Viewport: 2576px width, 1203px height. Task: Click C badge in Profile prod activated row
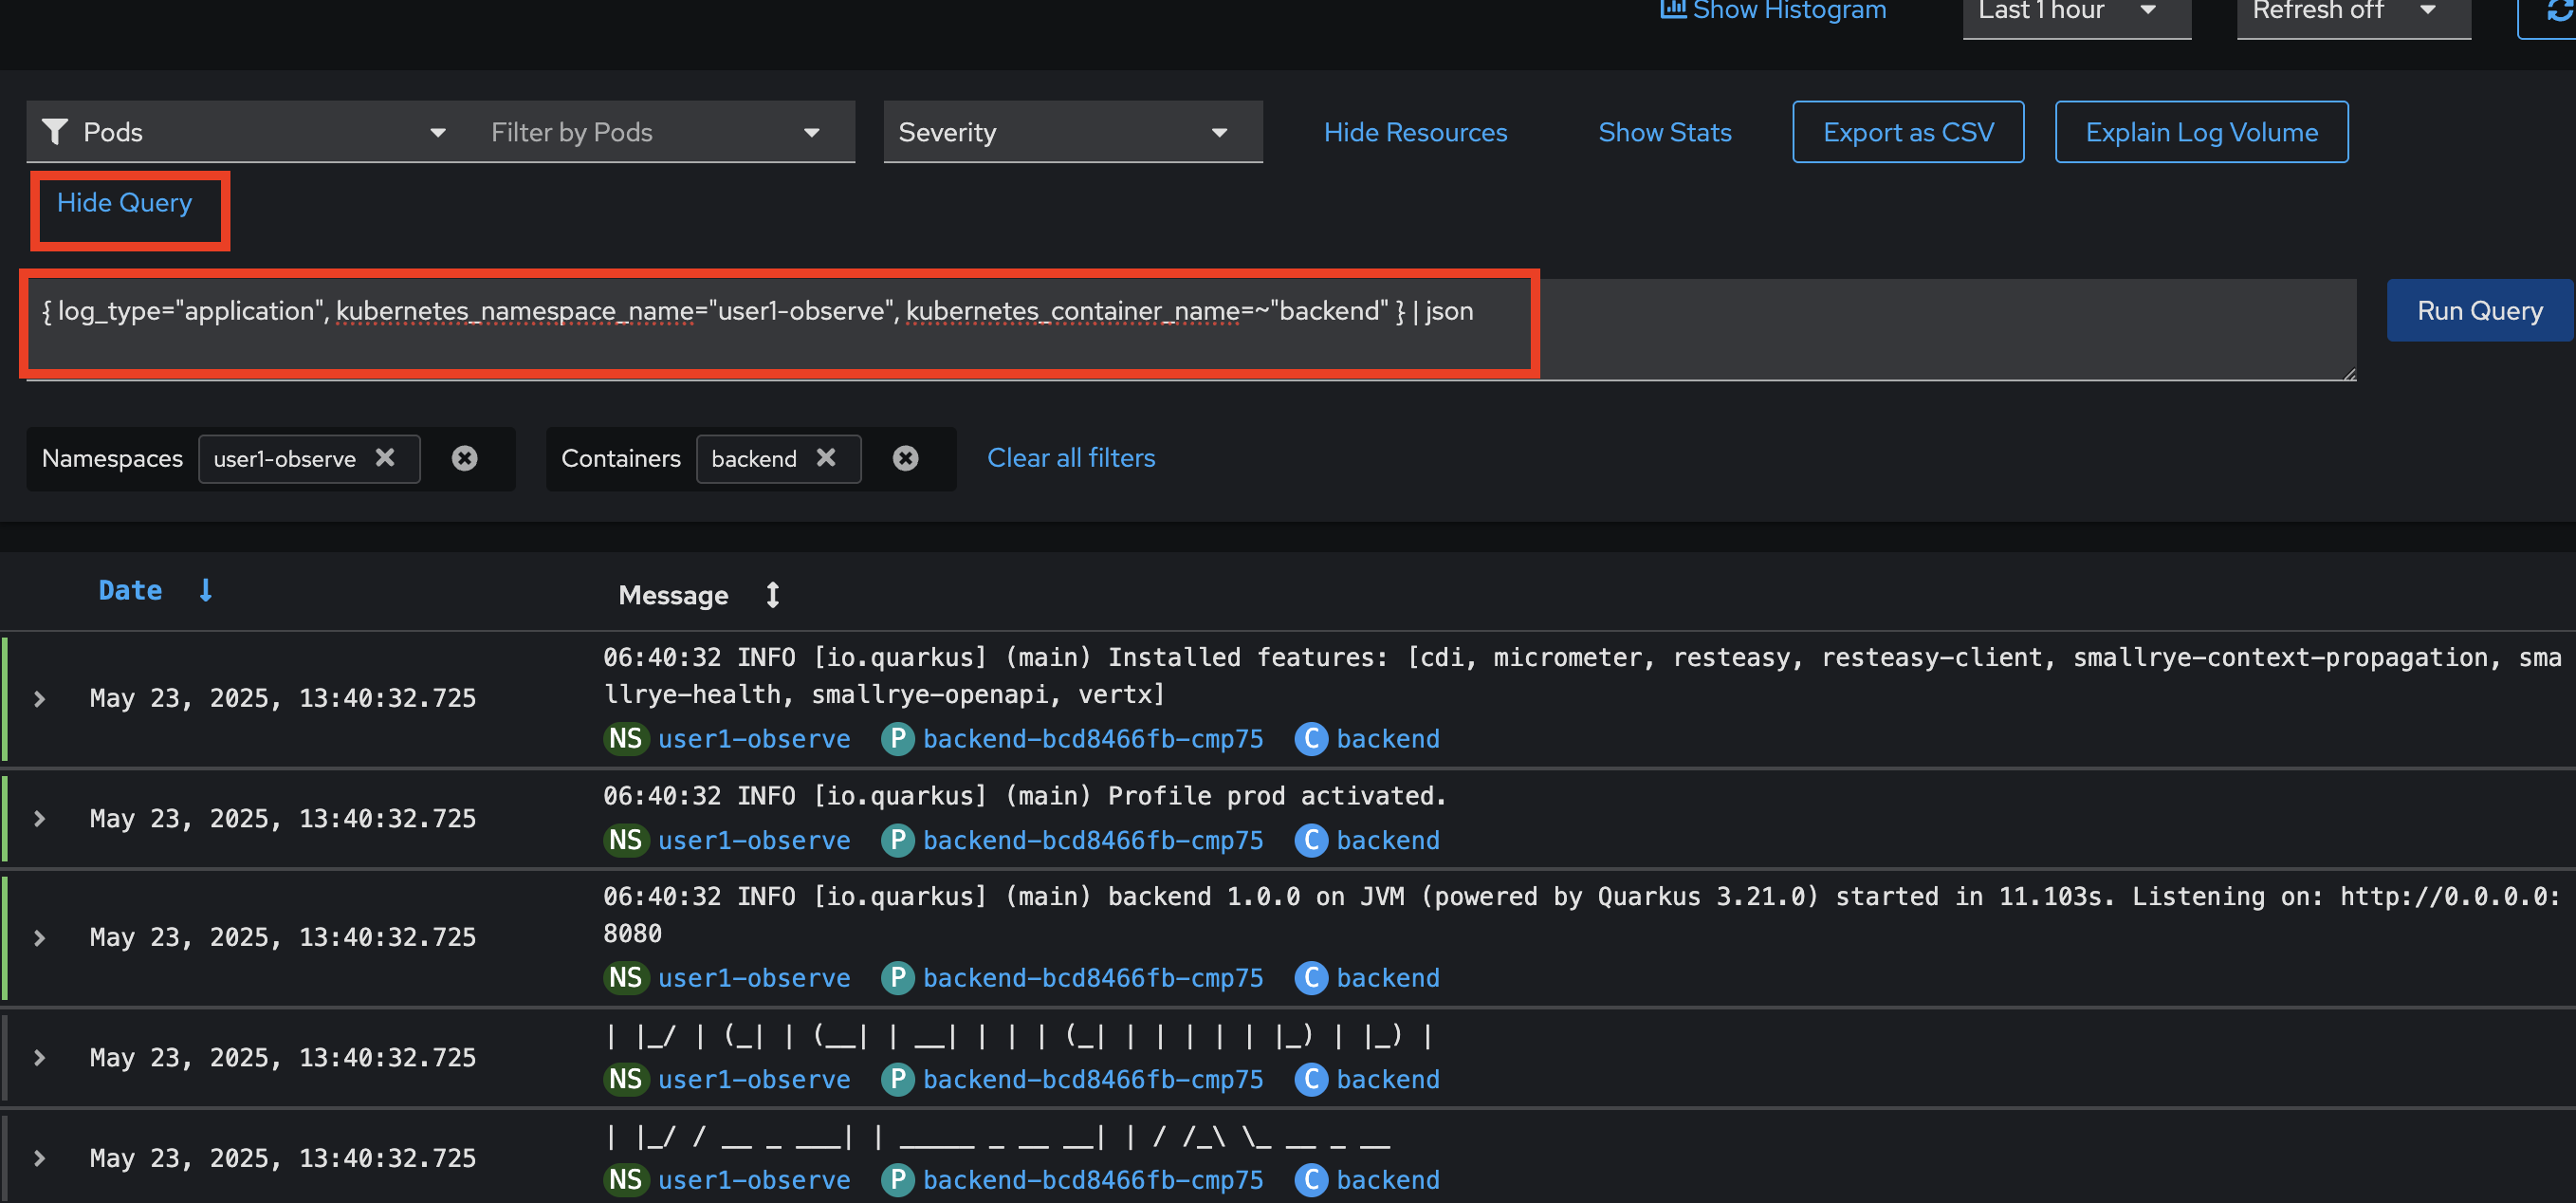(1311, 840)
